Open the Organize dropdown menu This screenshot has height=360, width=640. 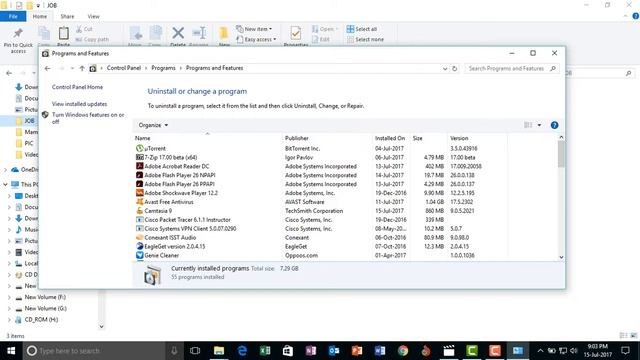(153, 125)
